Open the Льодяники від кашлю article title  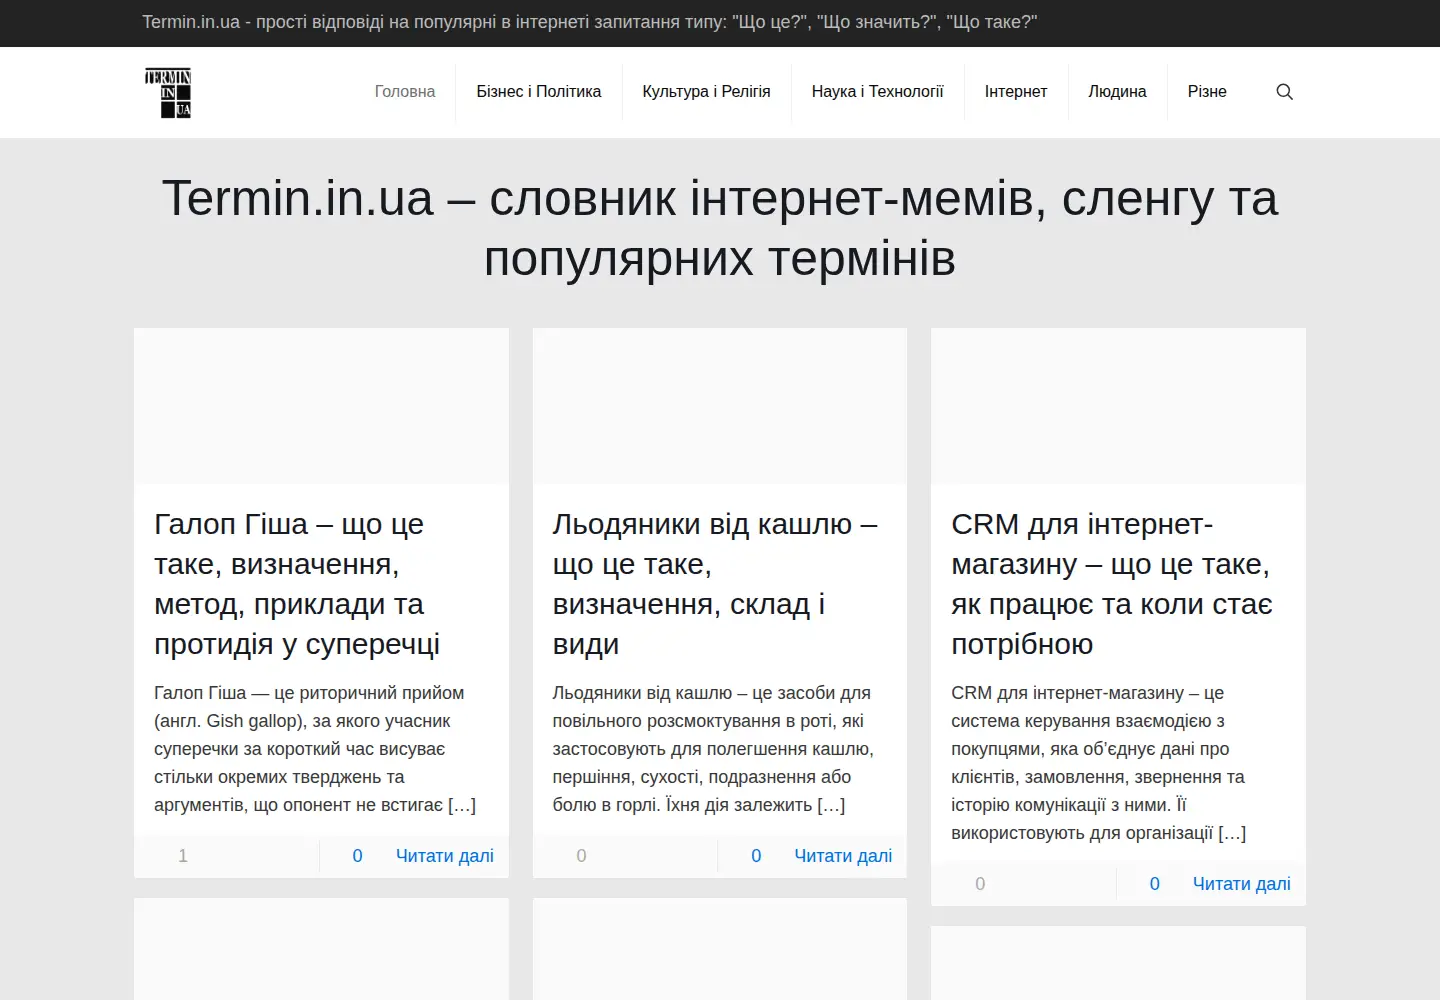[715, 584]
